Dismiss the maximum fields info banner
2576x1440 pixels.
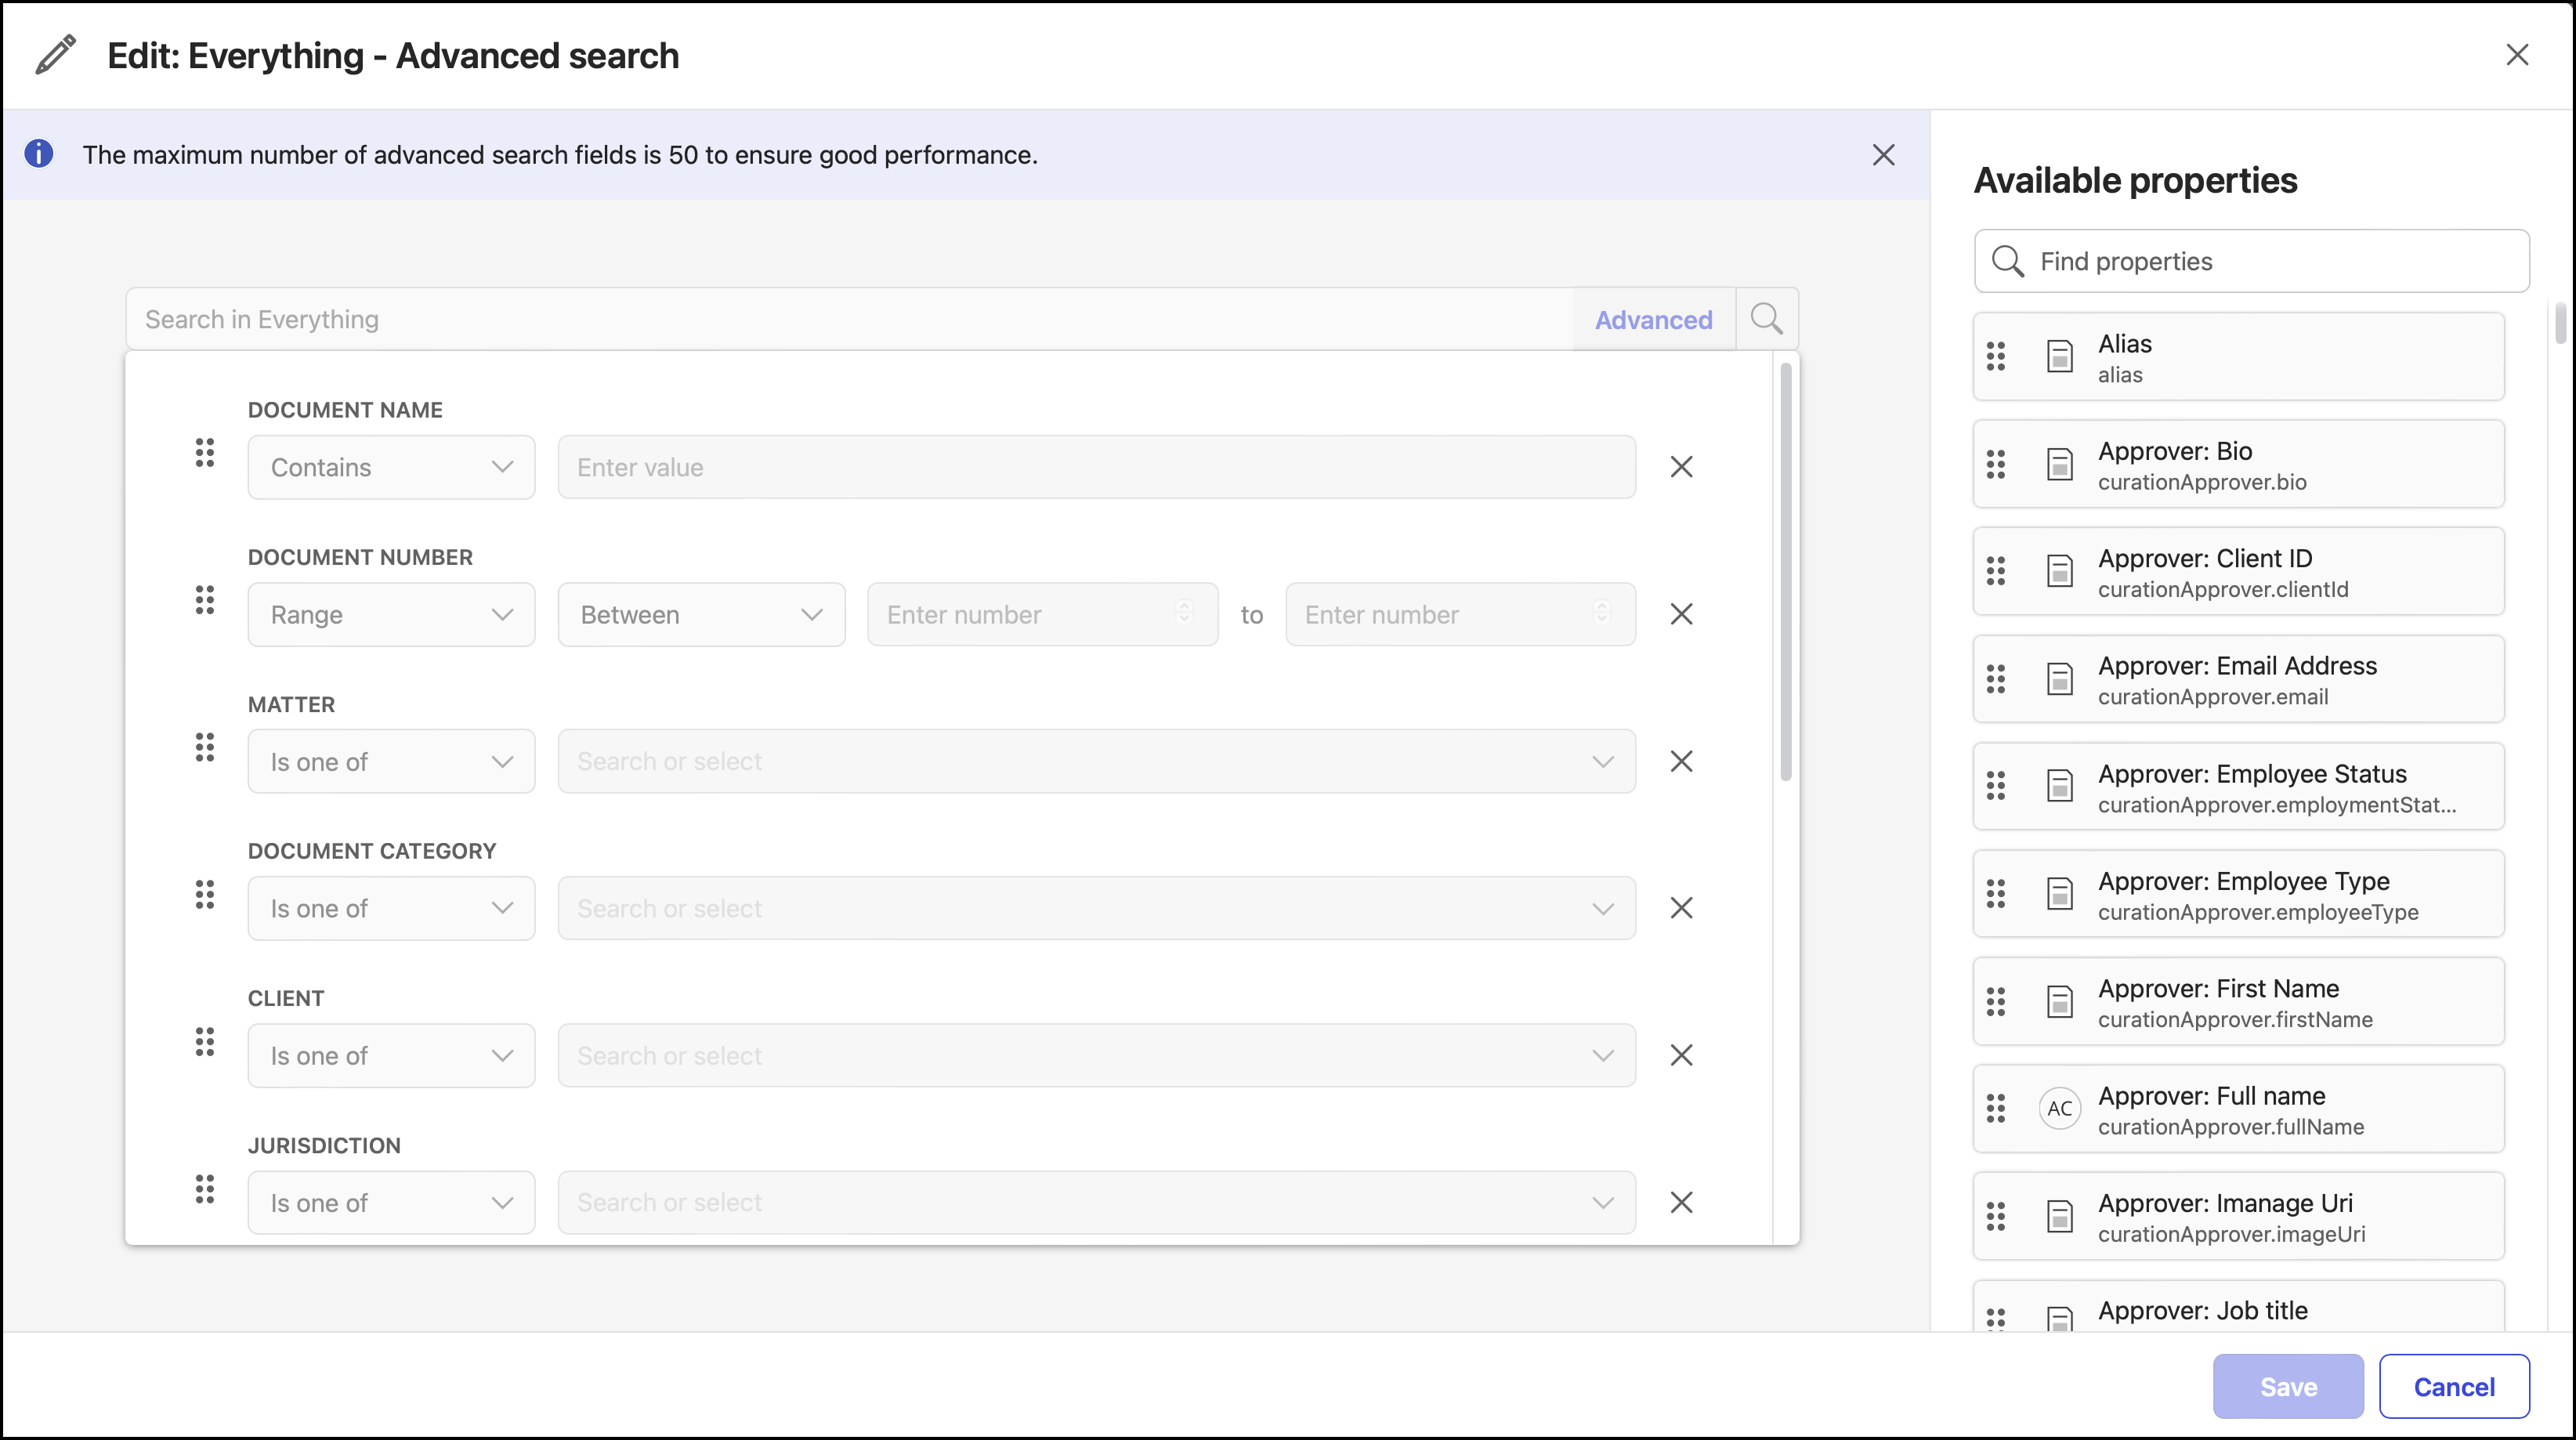tap(1883, 155)
